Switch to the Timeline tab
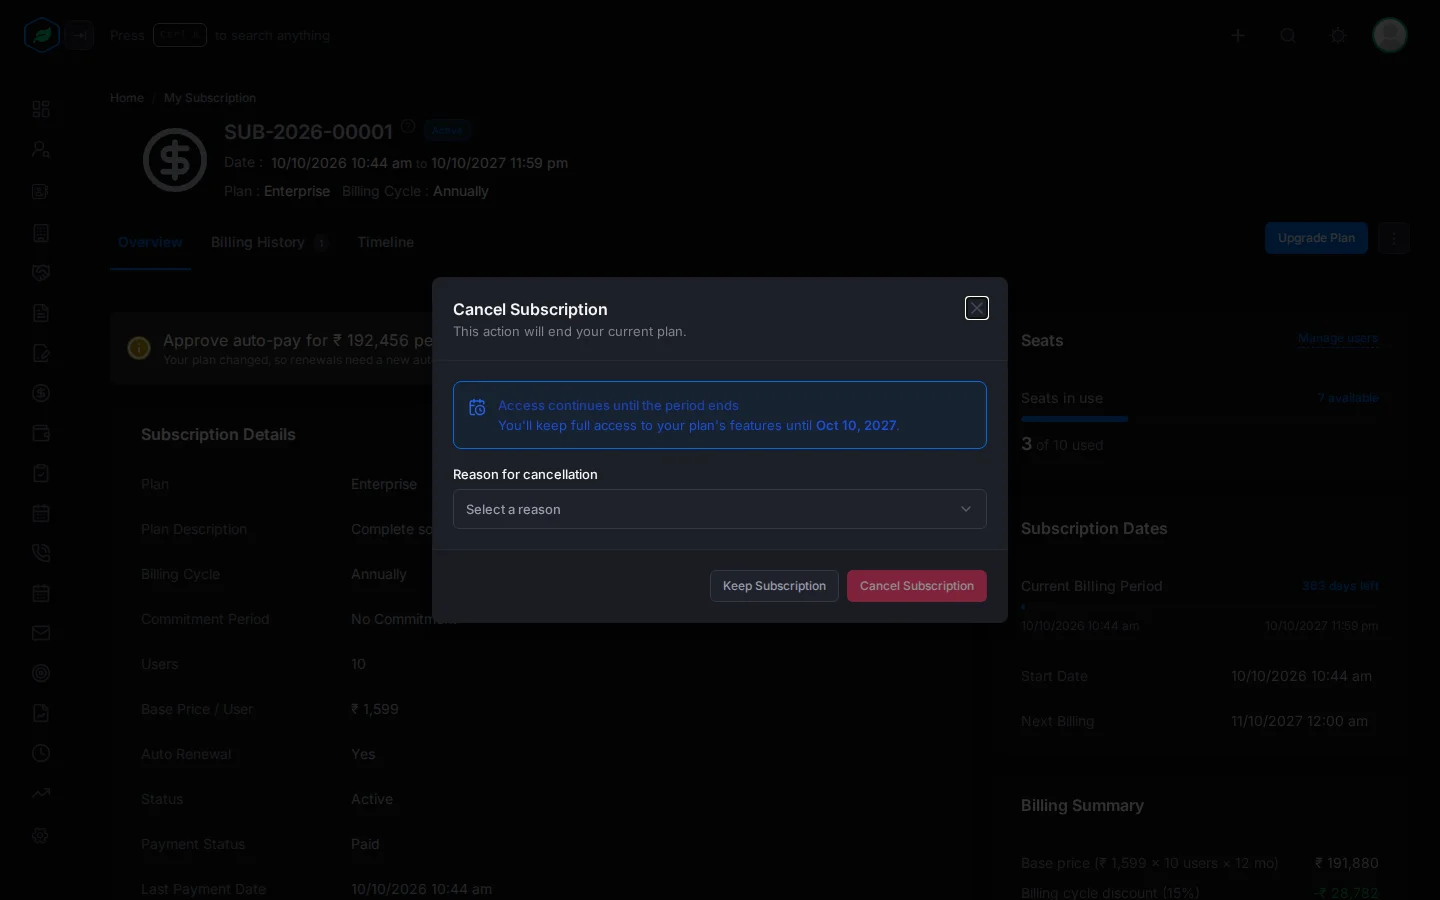Screen dimensions: 1440x900 (x=385, y=242)
